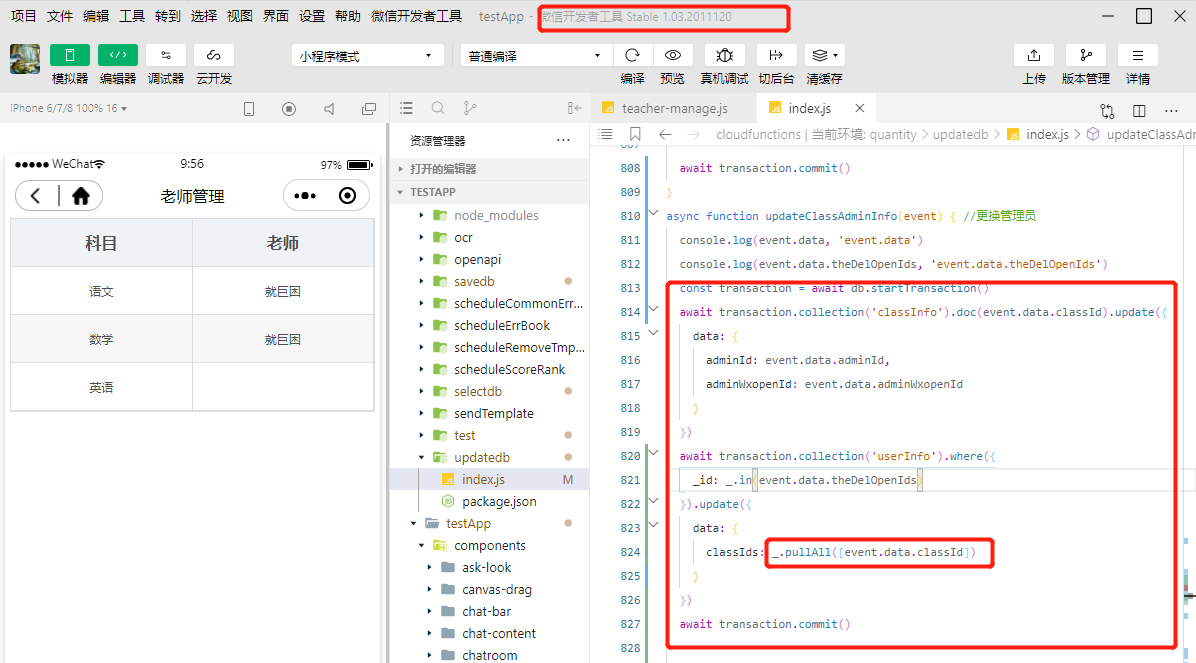Collapse the sidebar panel icon
Screen dimensions: 1196x663
click(574, 108)
